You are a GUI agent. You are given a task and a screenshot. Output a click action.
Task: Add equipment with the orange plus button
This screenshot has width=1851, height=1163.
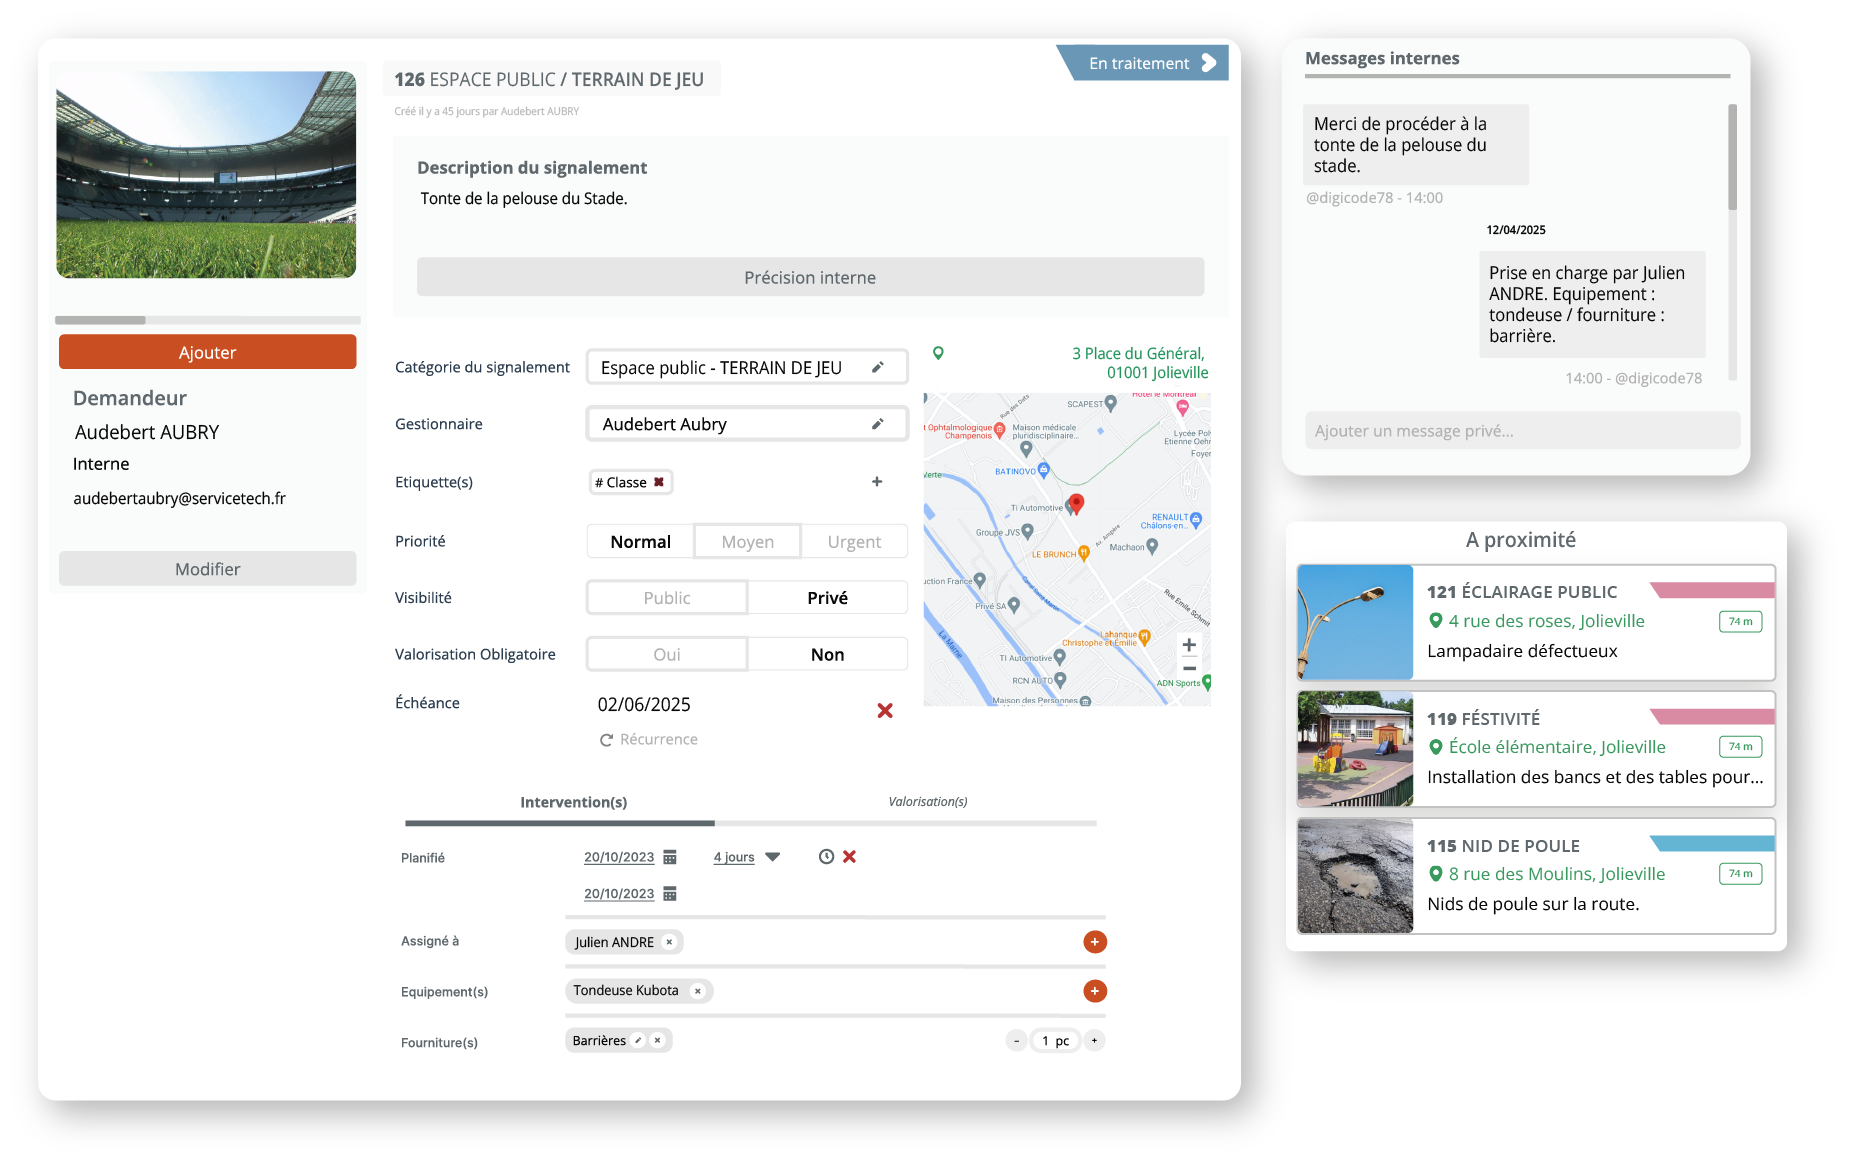tap(1095, 991)
